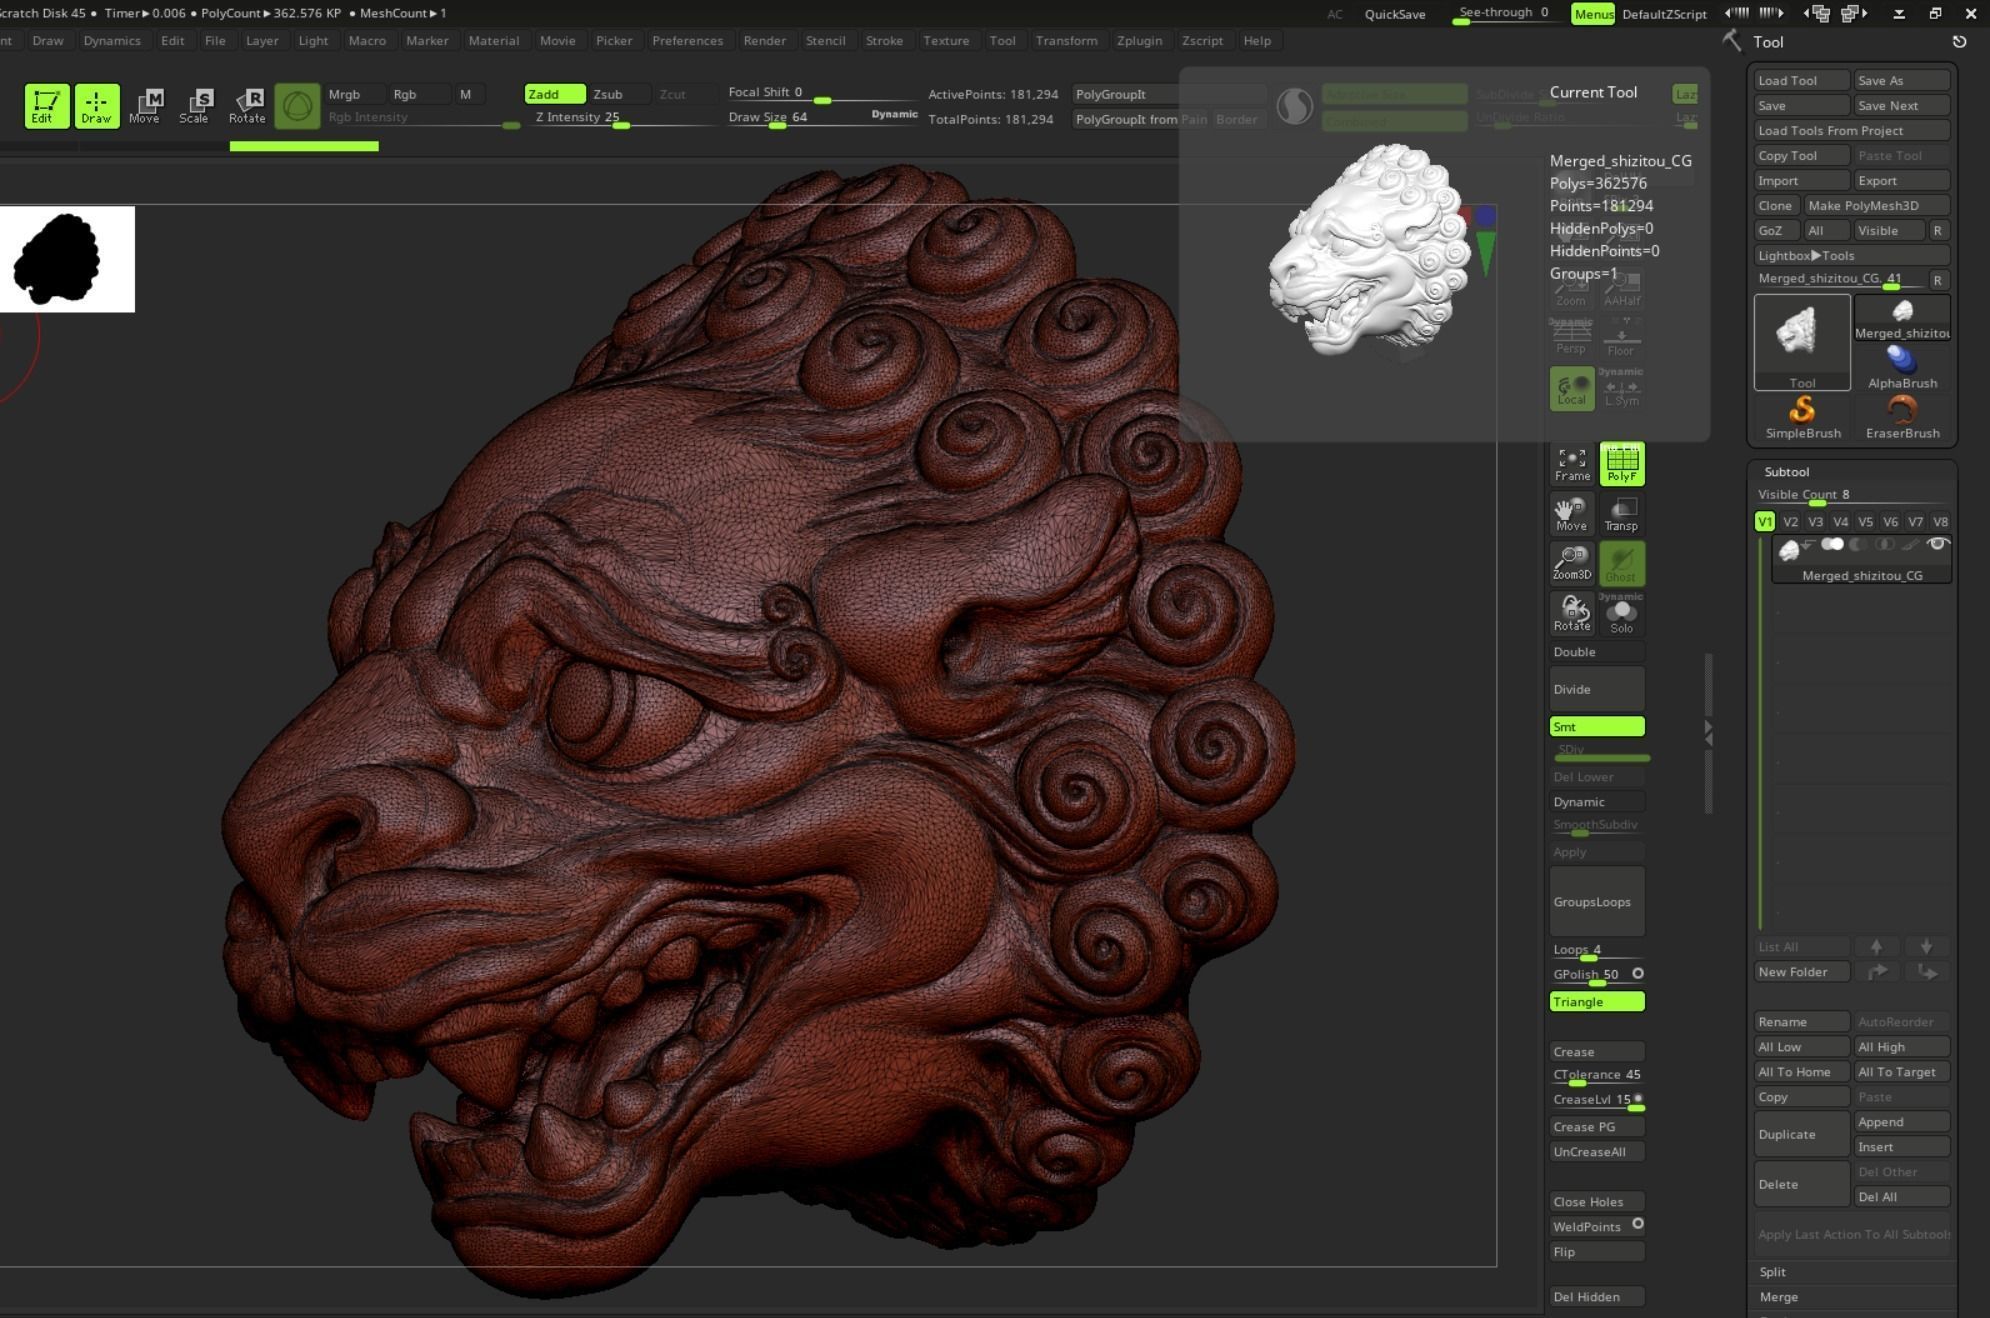1990x1318 pixels.
Task: Click the GroupsLoops button
Action: [x=1597, y=902]
